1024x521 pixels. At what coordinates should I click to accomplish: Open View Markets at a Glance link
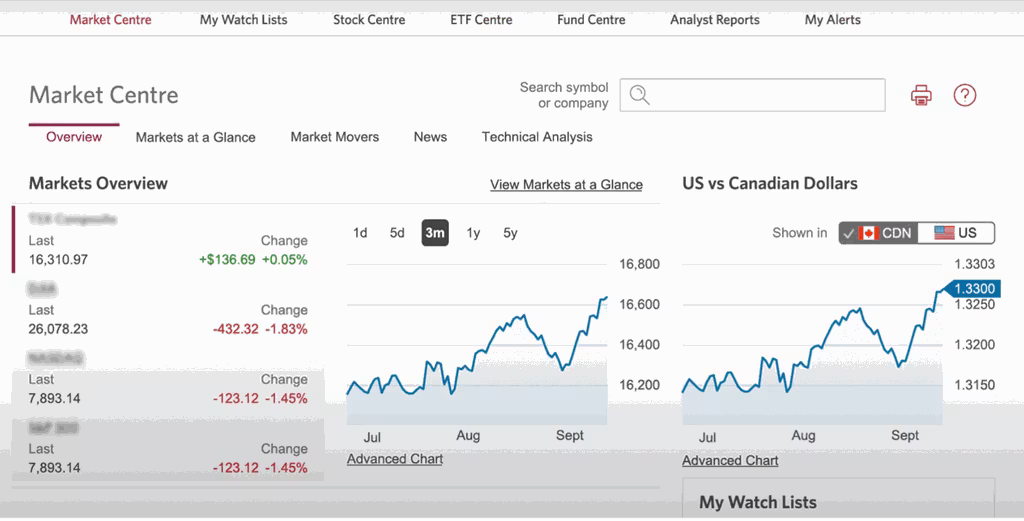pyautogui.click(x=566, y=184)
